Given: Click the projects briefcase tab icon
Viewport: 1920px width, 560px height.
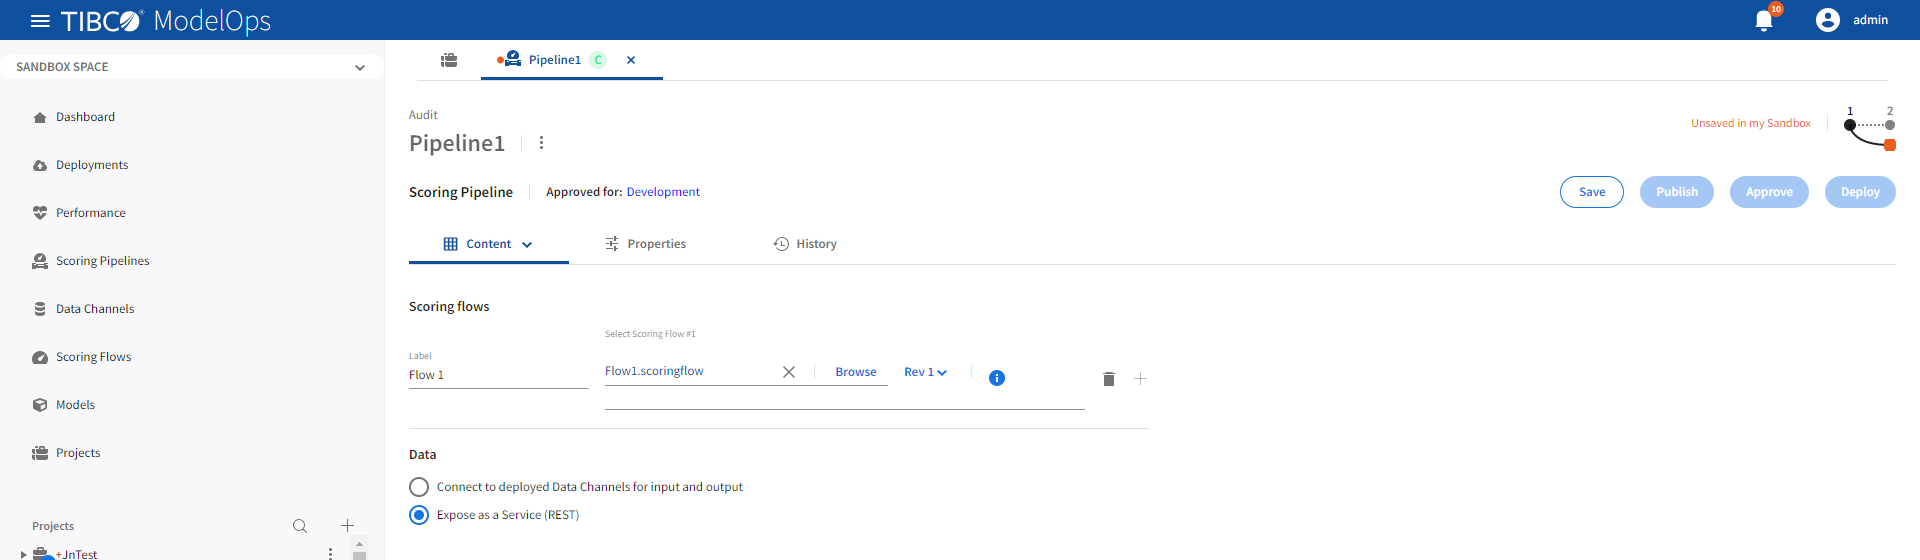Looking at the screenshot, I should point(449,60).
